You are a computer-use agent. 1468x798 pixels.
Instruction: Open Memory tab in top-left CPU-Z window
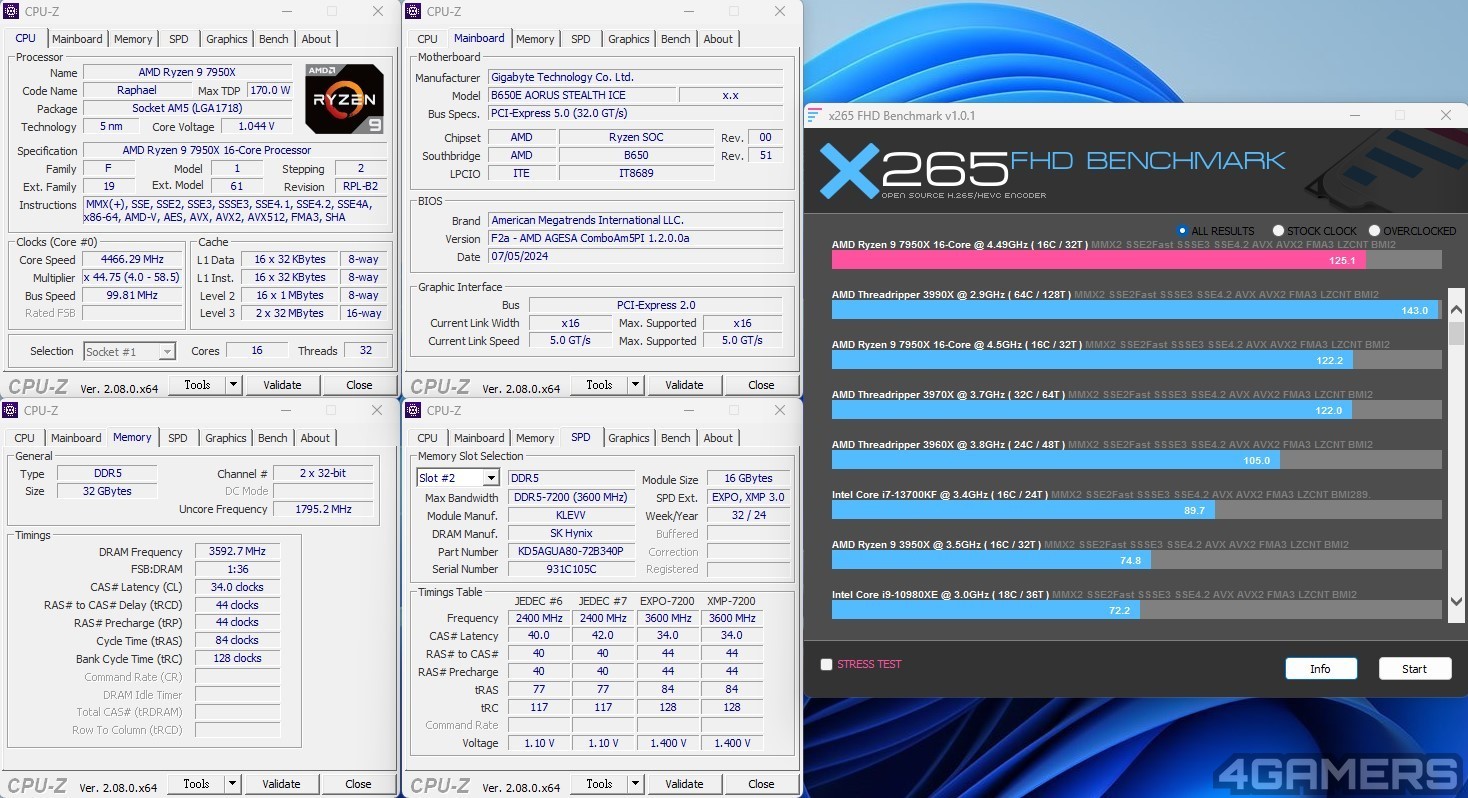133,39
